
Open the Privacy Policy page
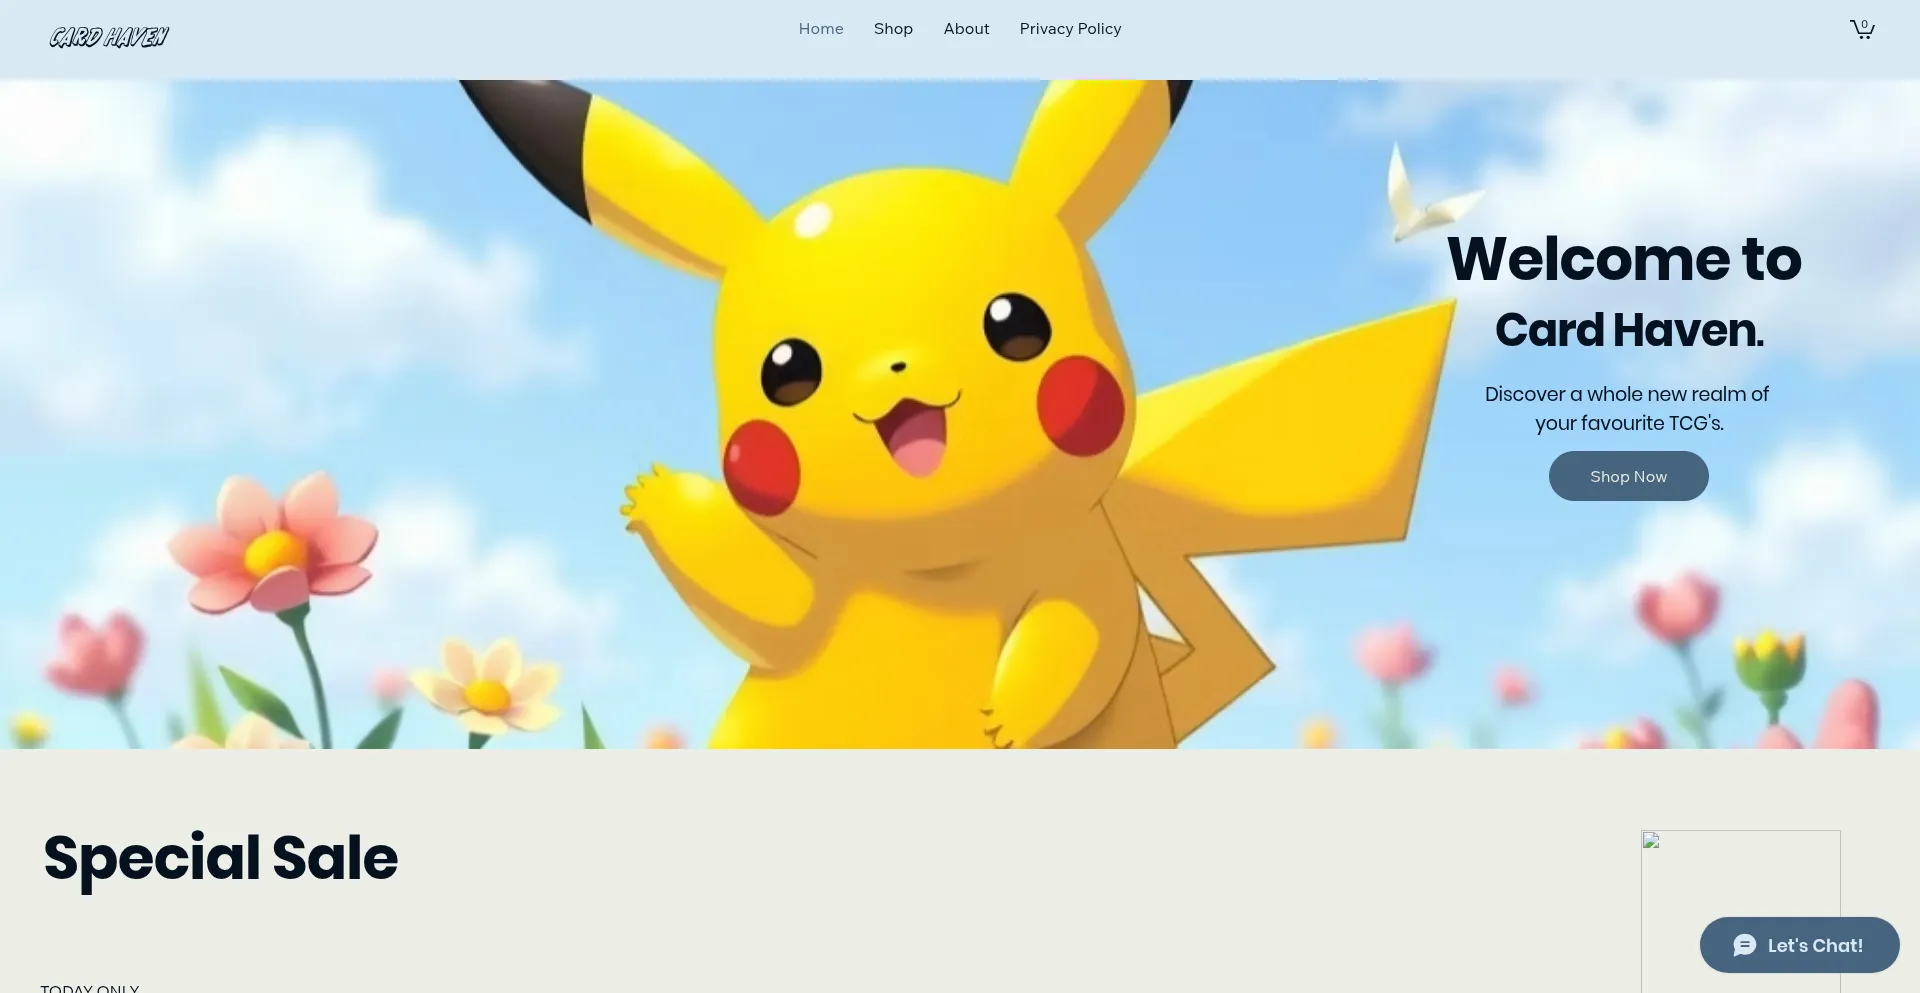pyautogui.click(x=1070, y=29)
